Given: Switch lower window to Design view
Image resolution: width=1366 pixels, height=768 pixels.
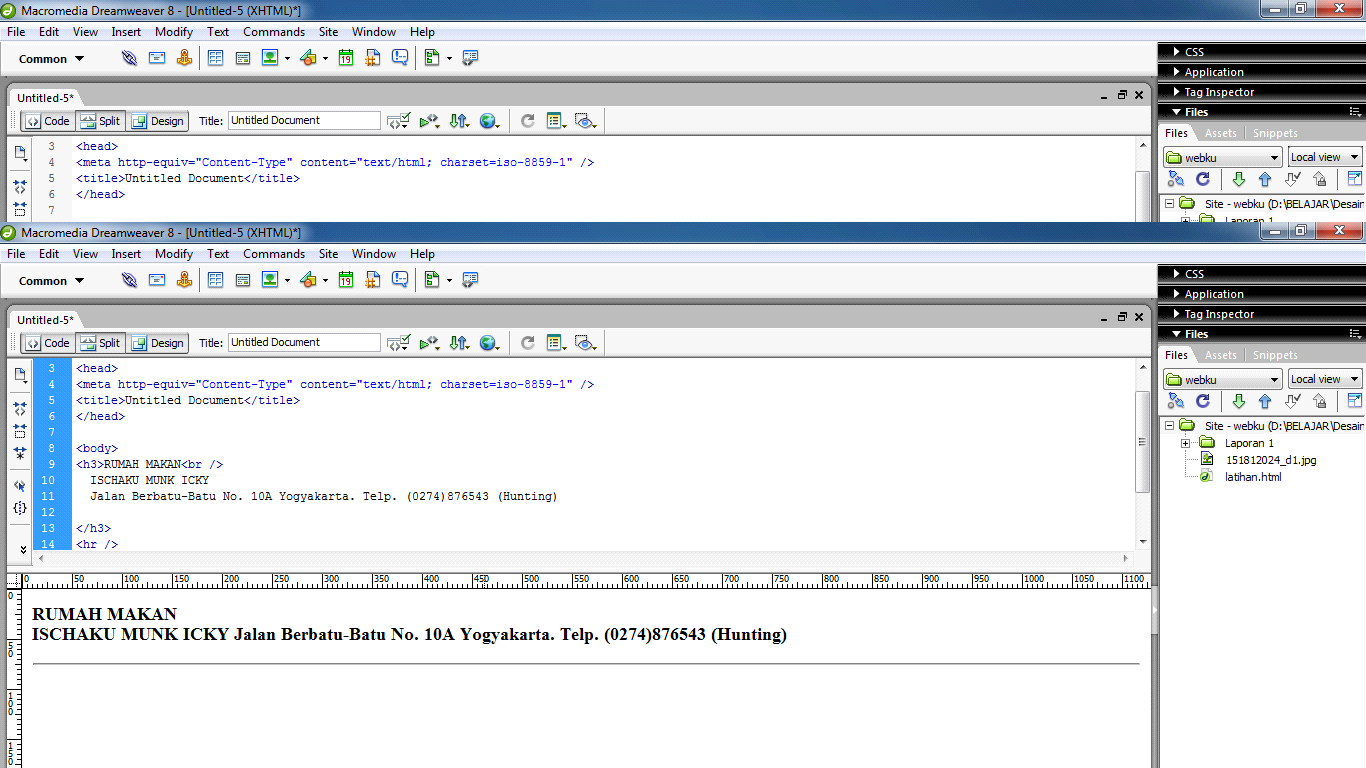Looking at the screenshot, I should [x=157, y=343].
